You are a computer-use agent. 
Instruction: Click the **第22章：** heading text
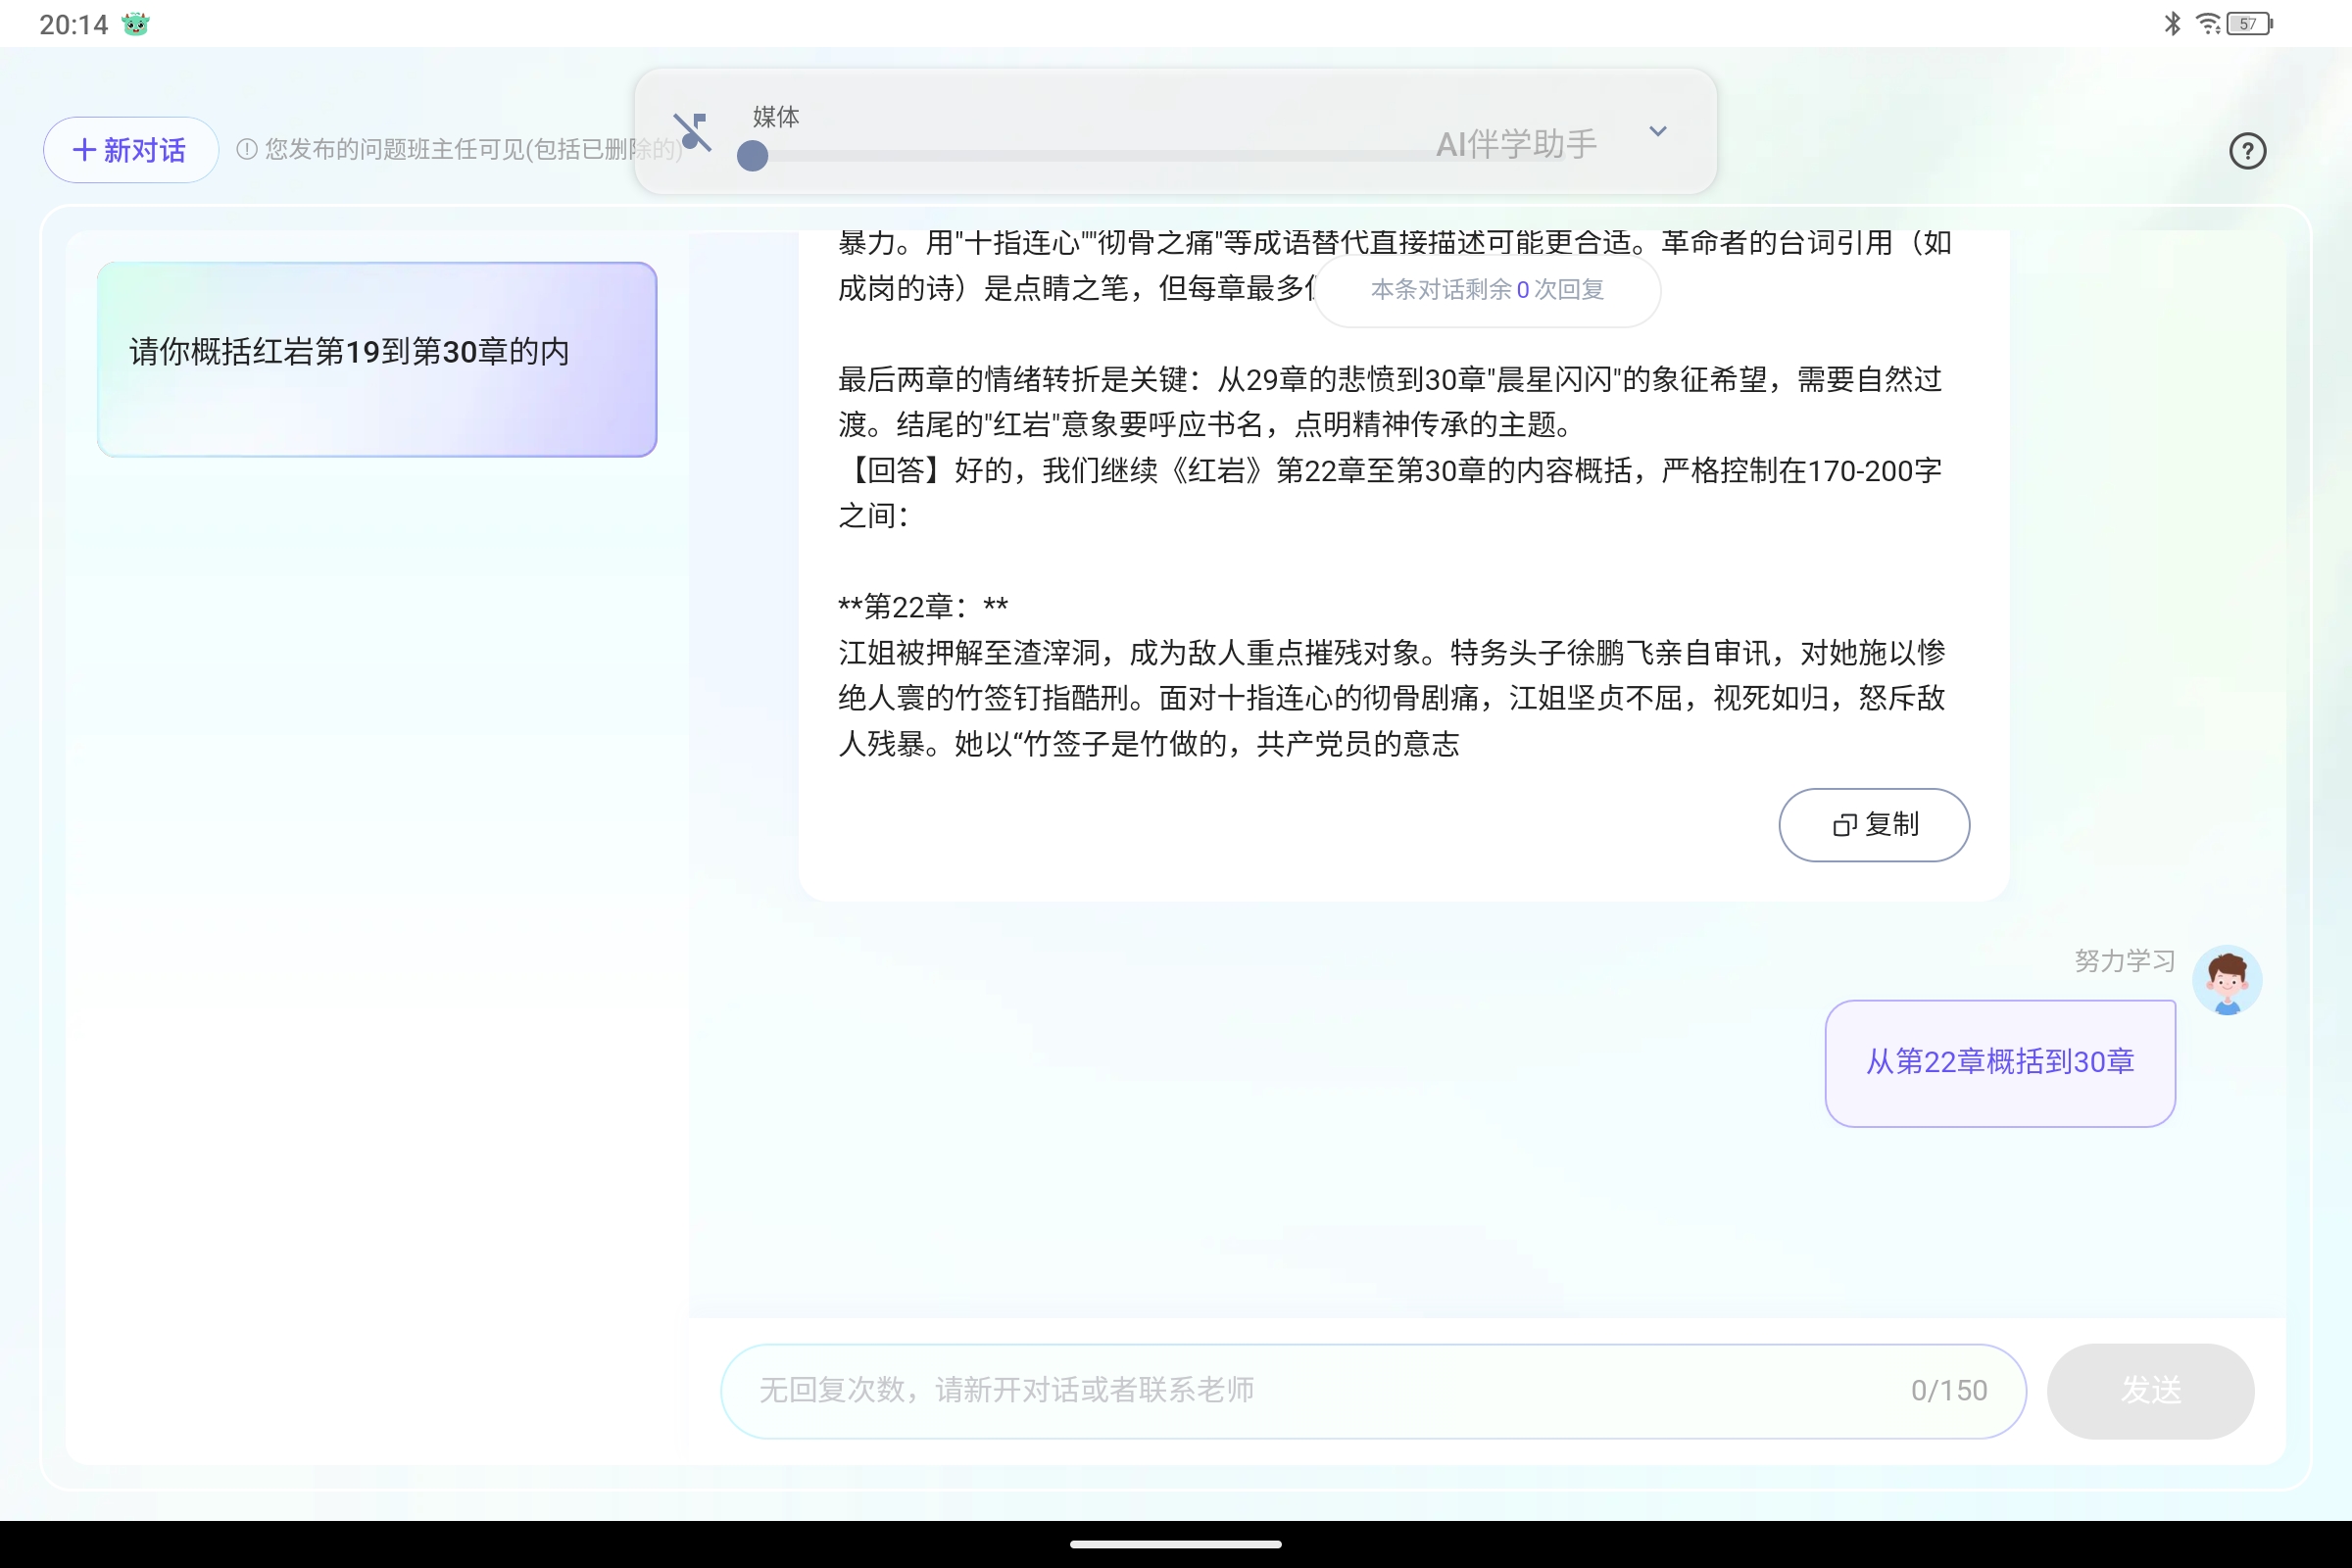923,607
